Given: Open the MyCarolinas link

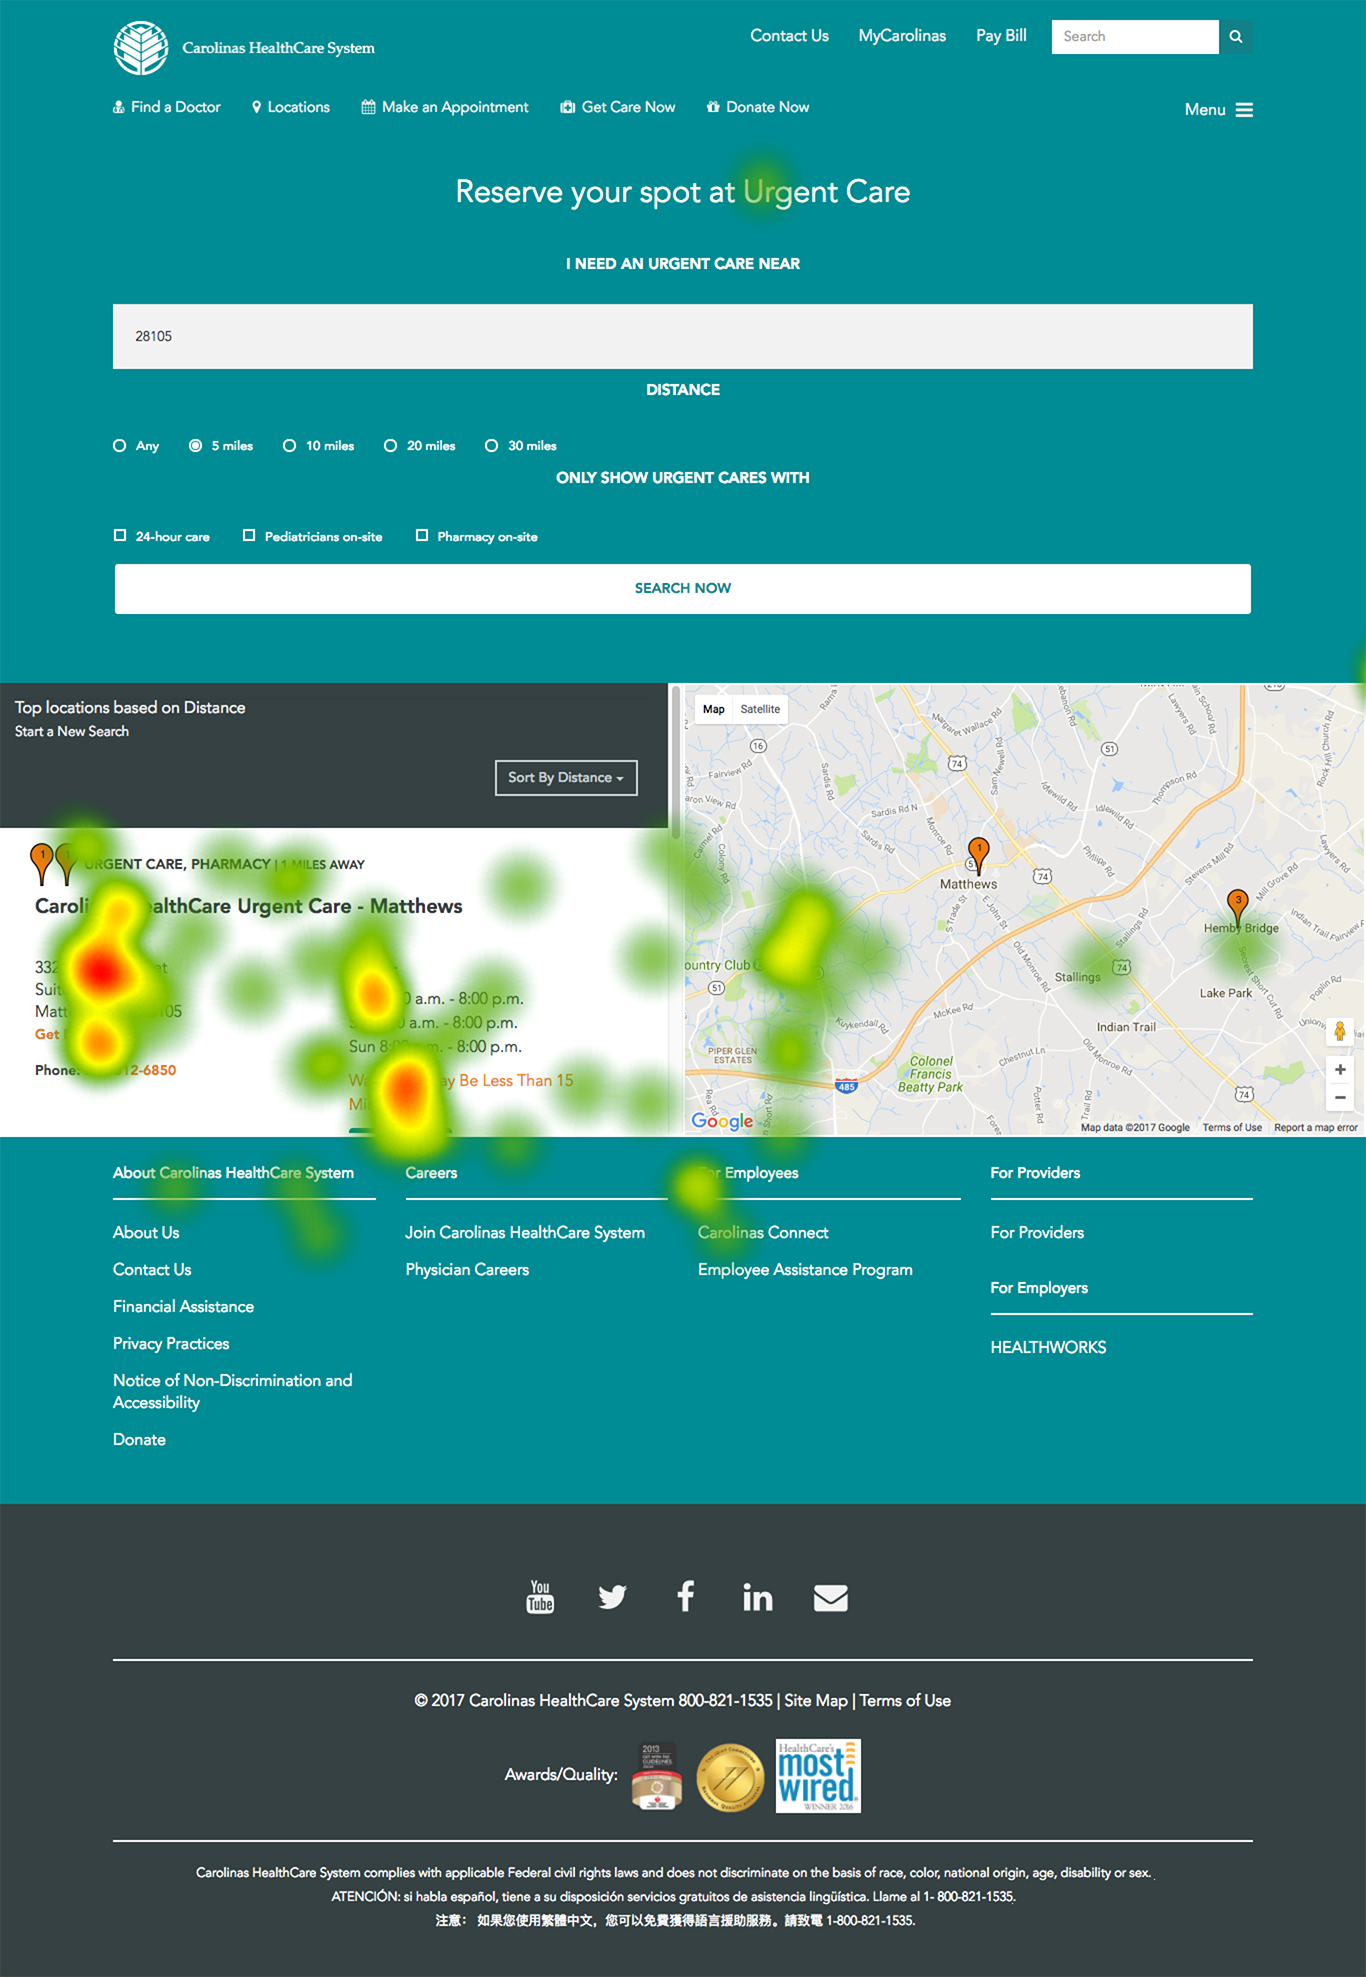Looking at the screenshot, I should [902, 36].
